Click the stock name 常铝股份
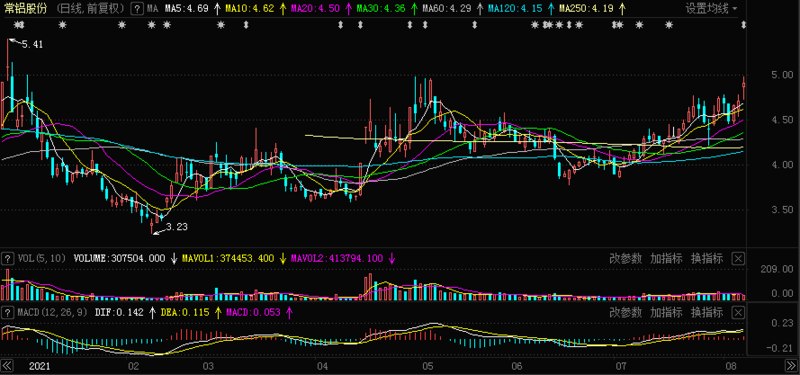 click(26, 9)
